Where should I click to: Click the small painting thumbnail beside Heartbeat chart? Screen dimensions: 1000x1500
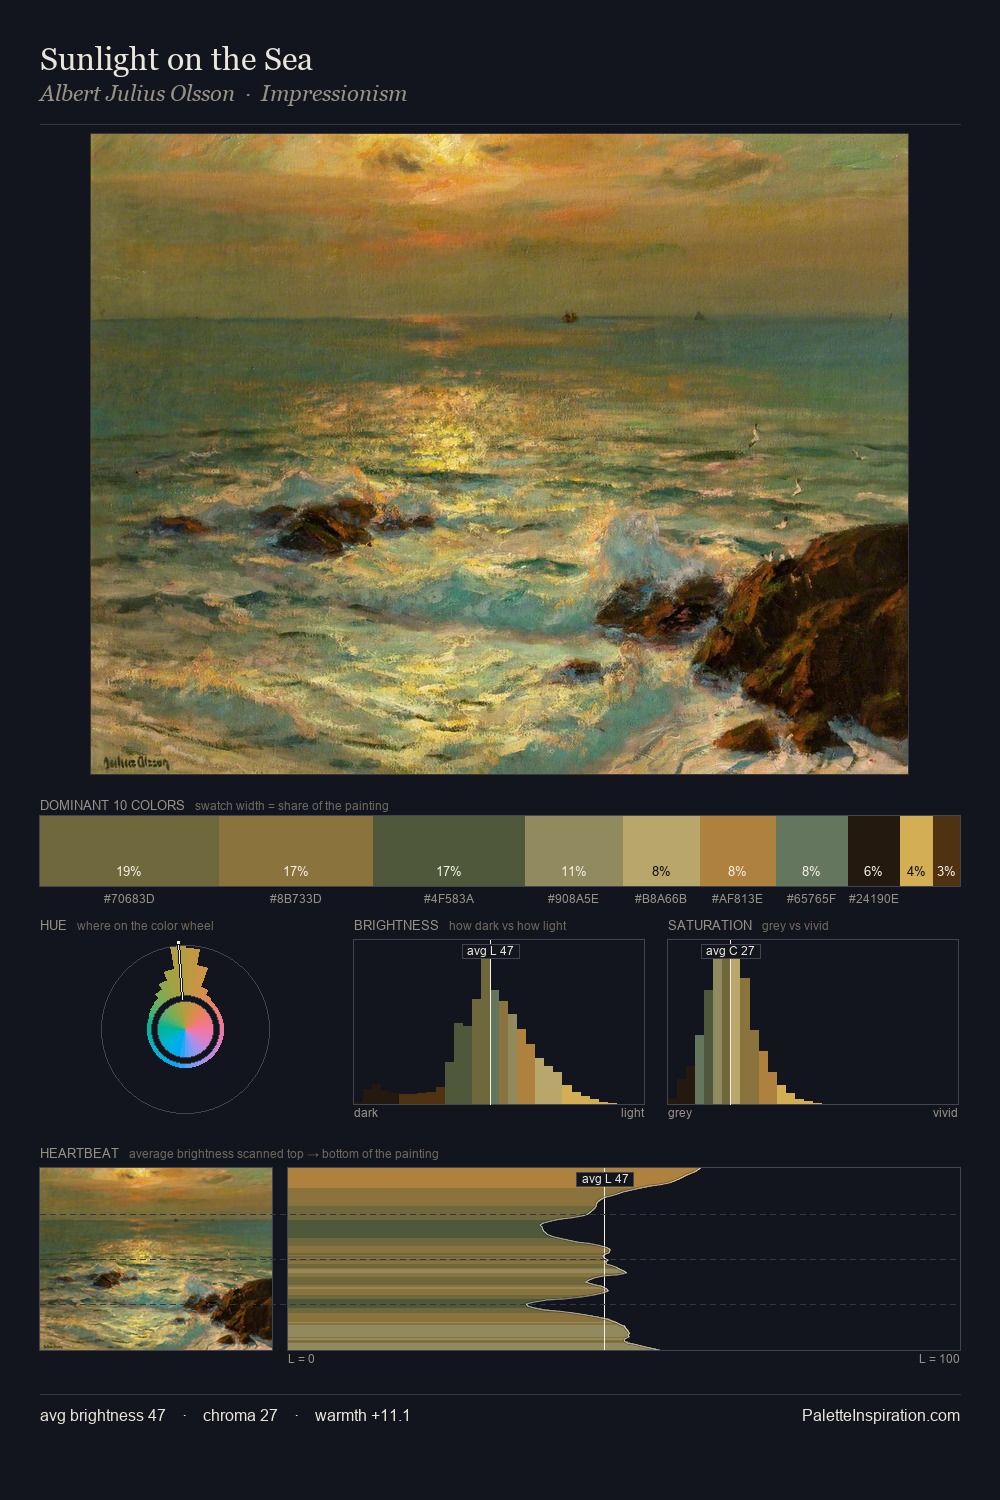point(156,1259)
